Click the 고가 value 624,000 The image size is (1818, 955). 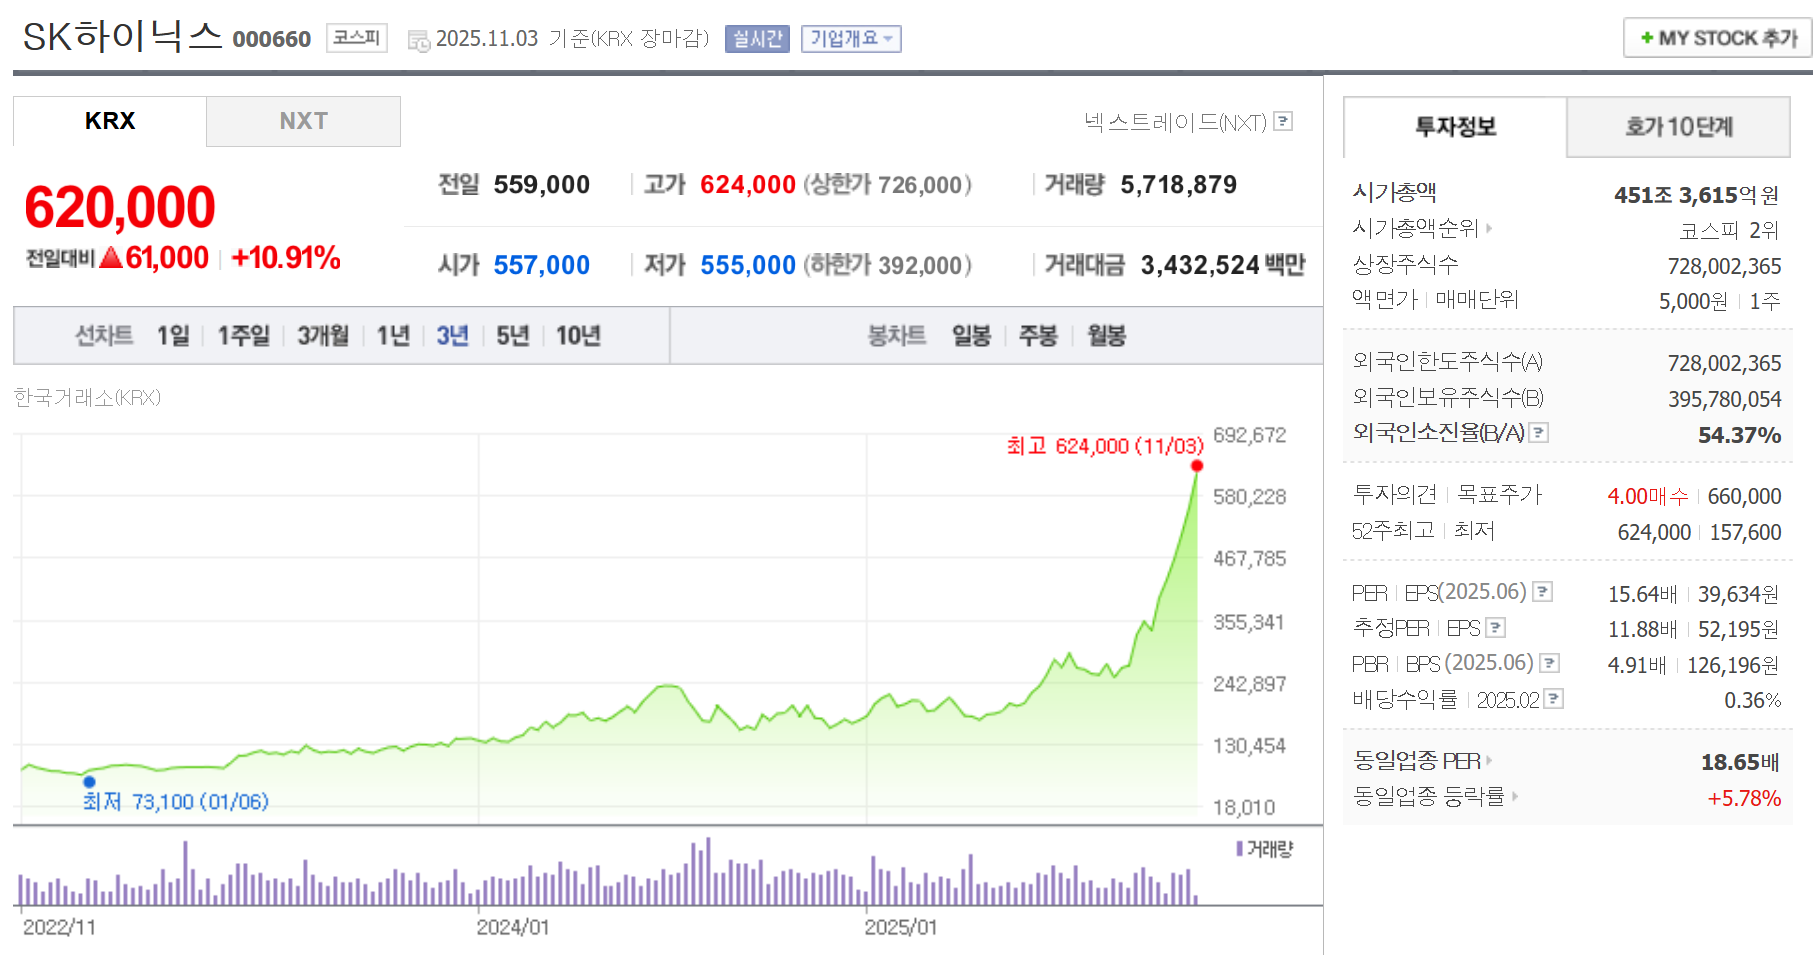tap(748, 185)
